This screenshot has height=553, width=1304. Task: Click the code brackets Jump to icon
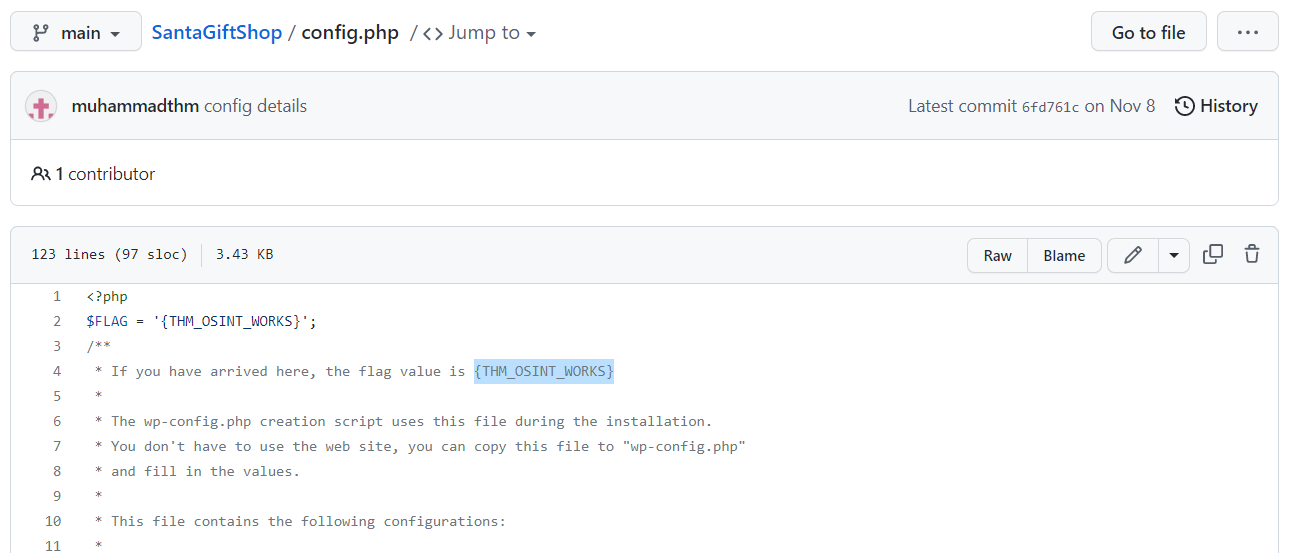432,33
